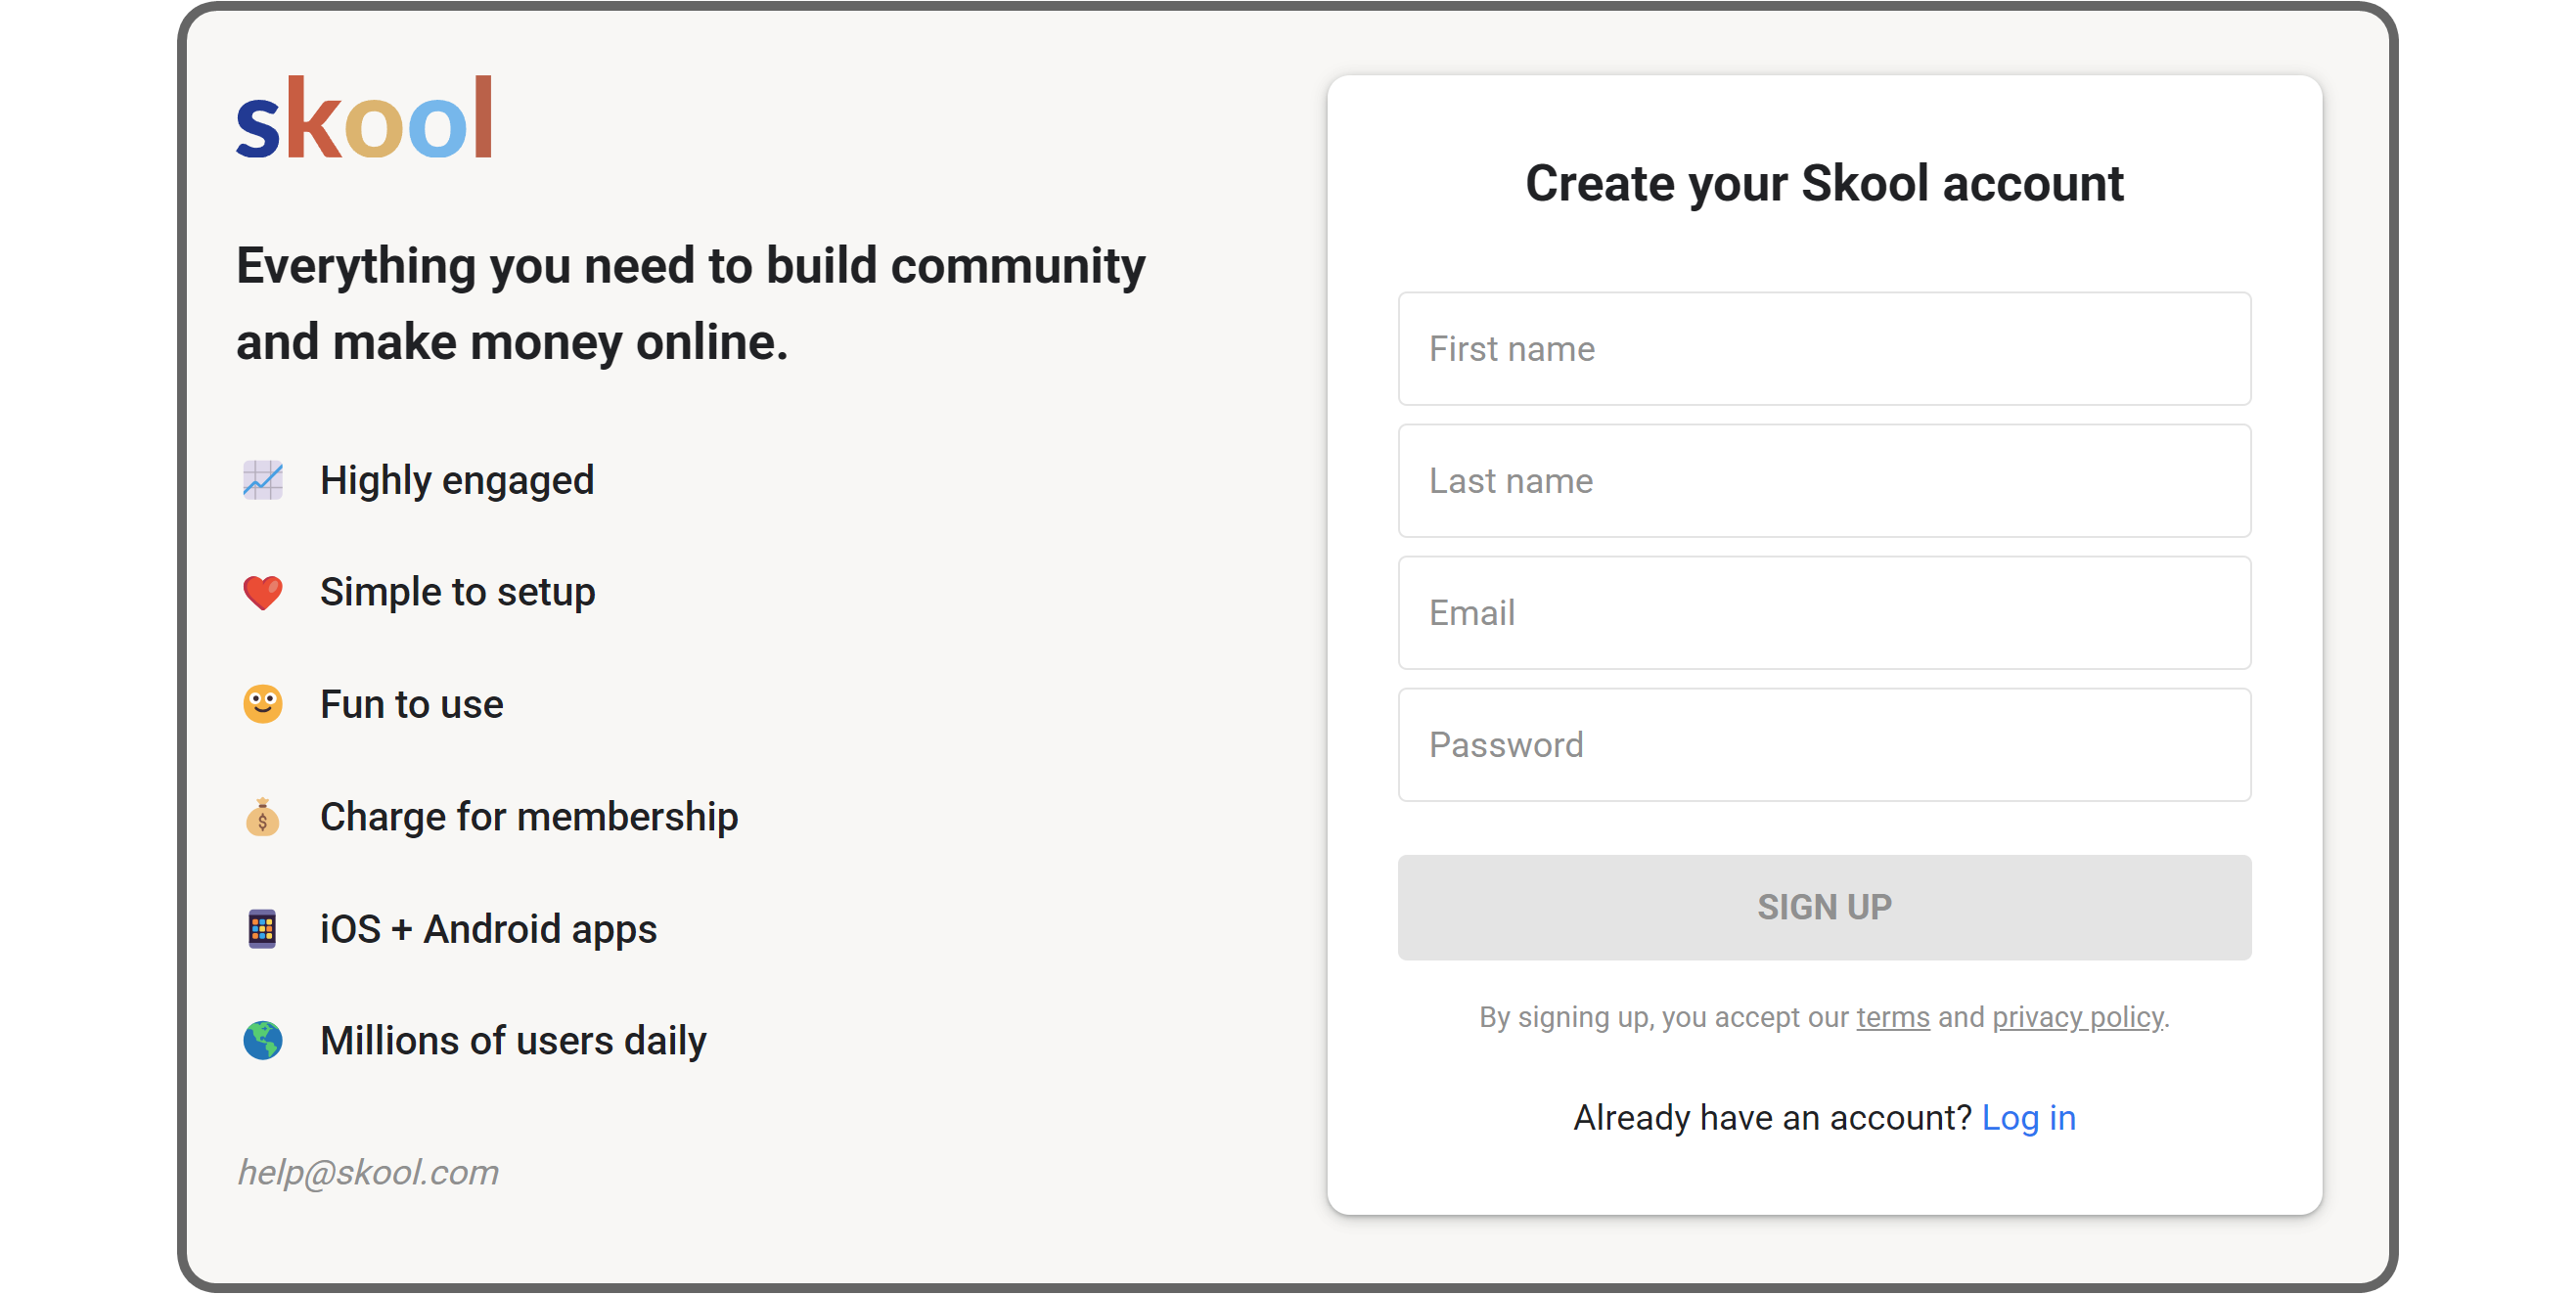The image size is (2576, 1294).
Task: Follow the Log in link
Action: click(x=2028, y=1118)
